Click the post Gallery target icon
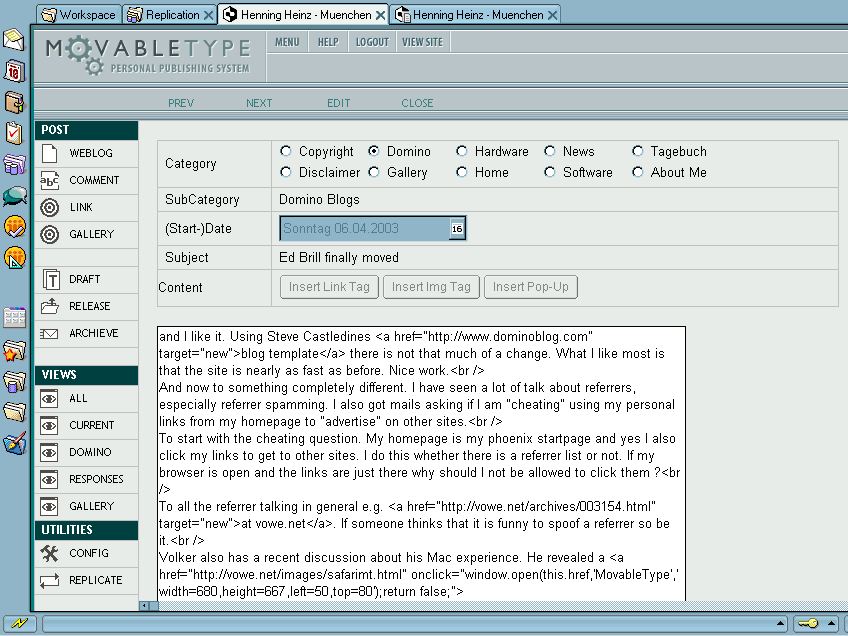The width and height of the screenshot is (848, 636). tap(50, 234)
